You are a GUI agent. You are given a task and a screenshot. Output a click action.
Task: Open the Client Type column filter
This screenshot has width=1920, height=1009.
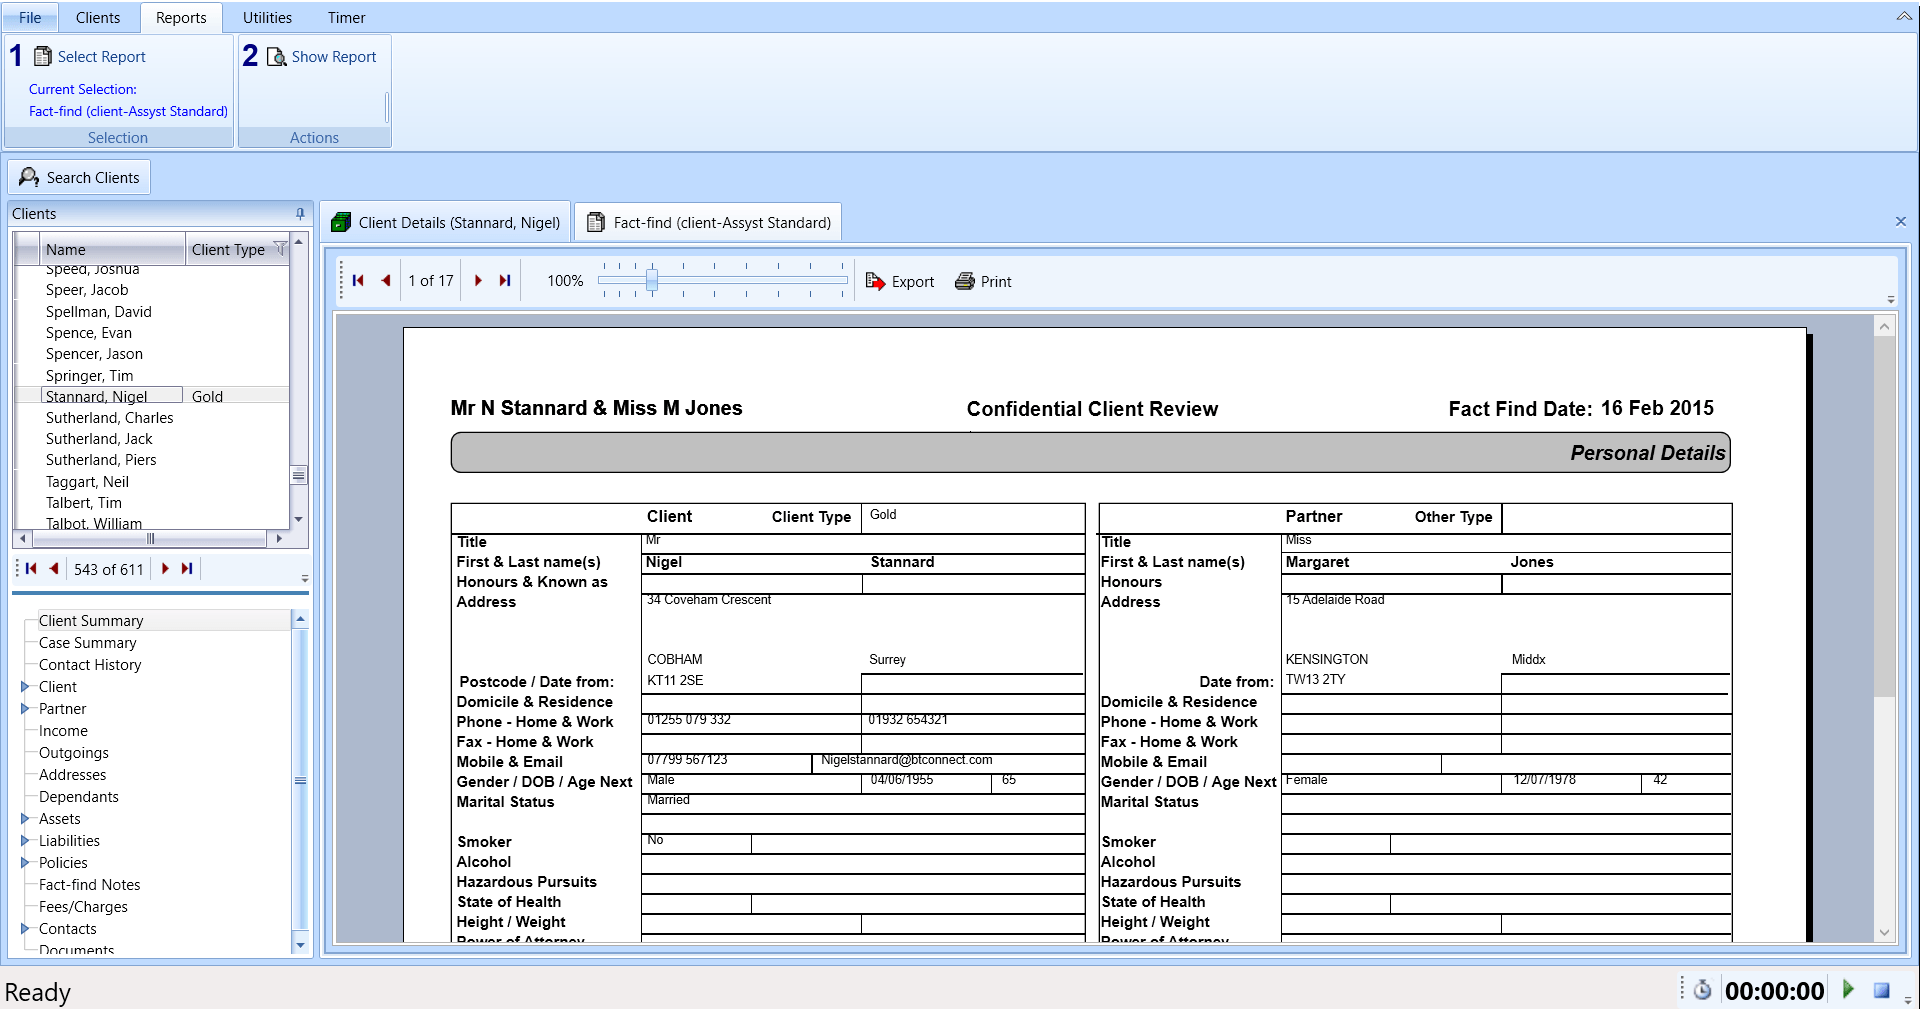pos(280,249)
